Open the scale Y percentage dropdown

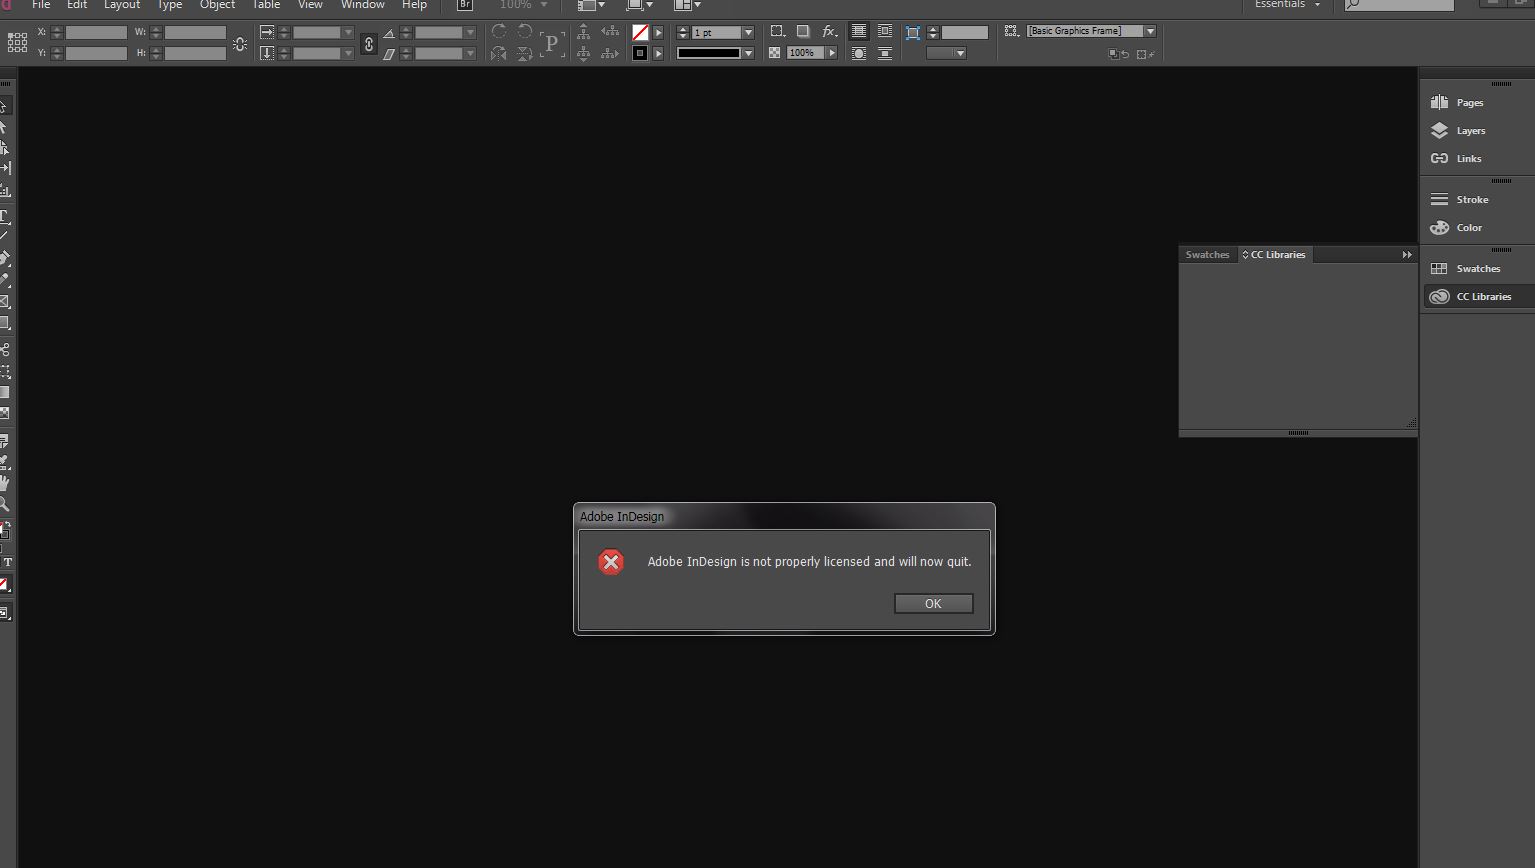pyautogui.click(x=348, y=53)
